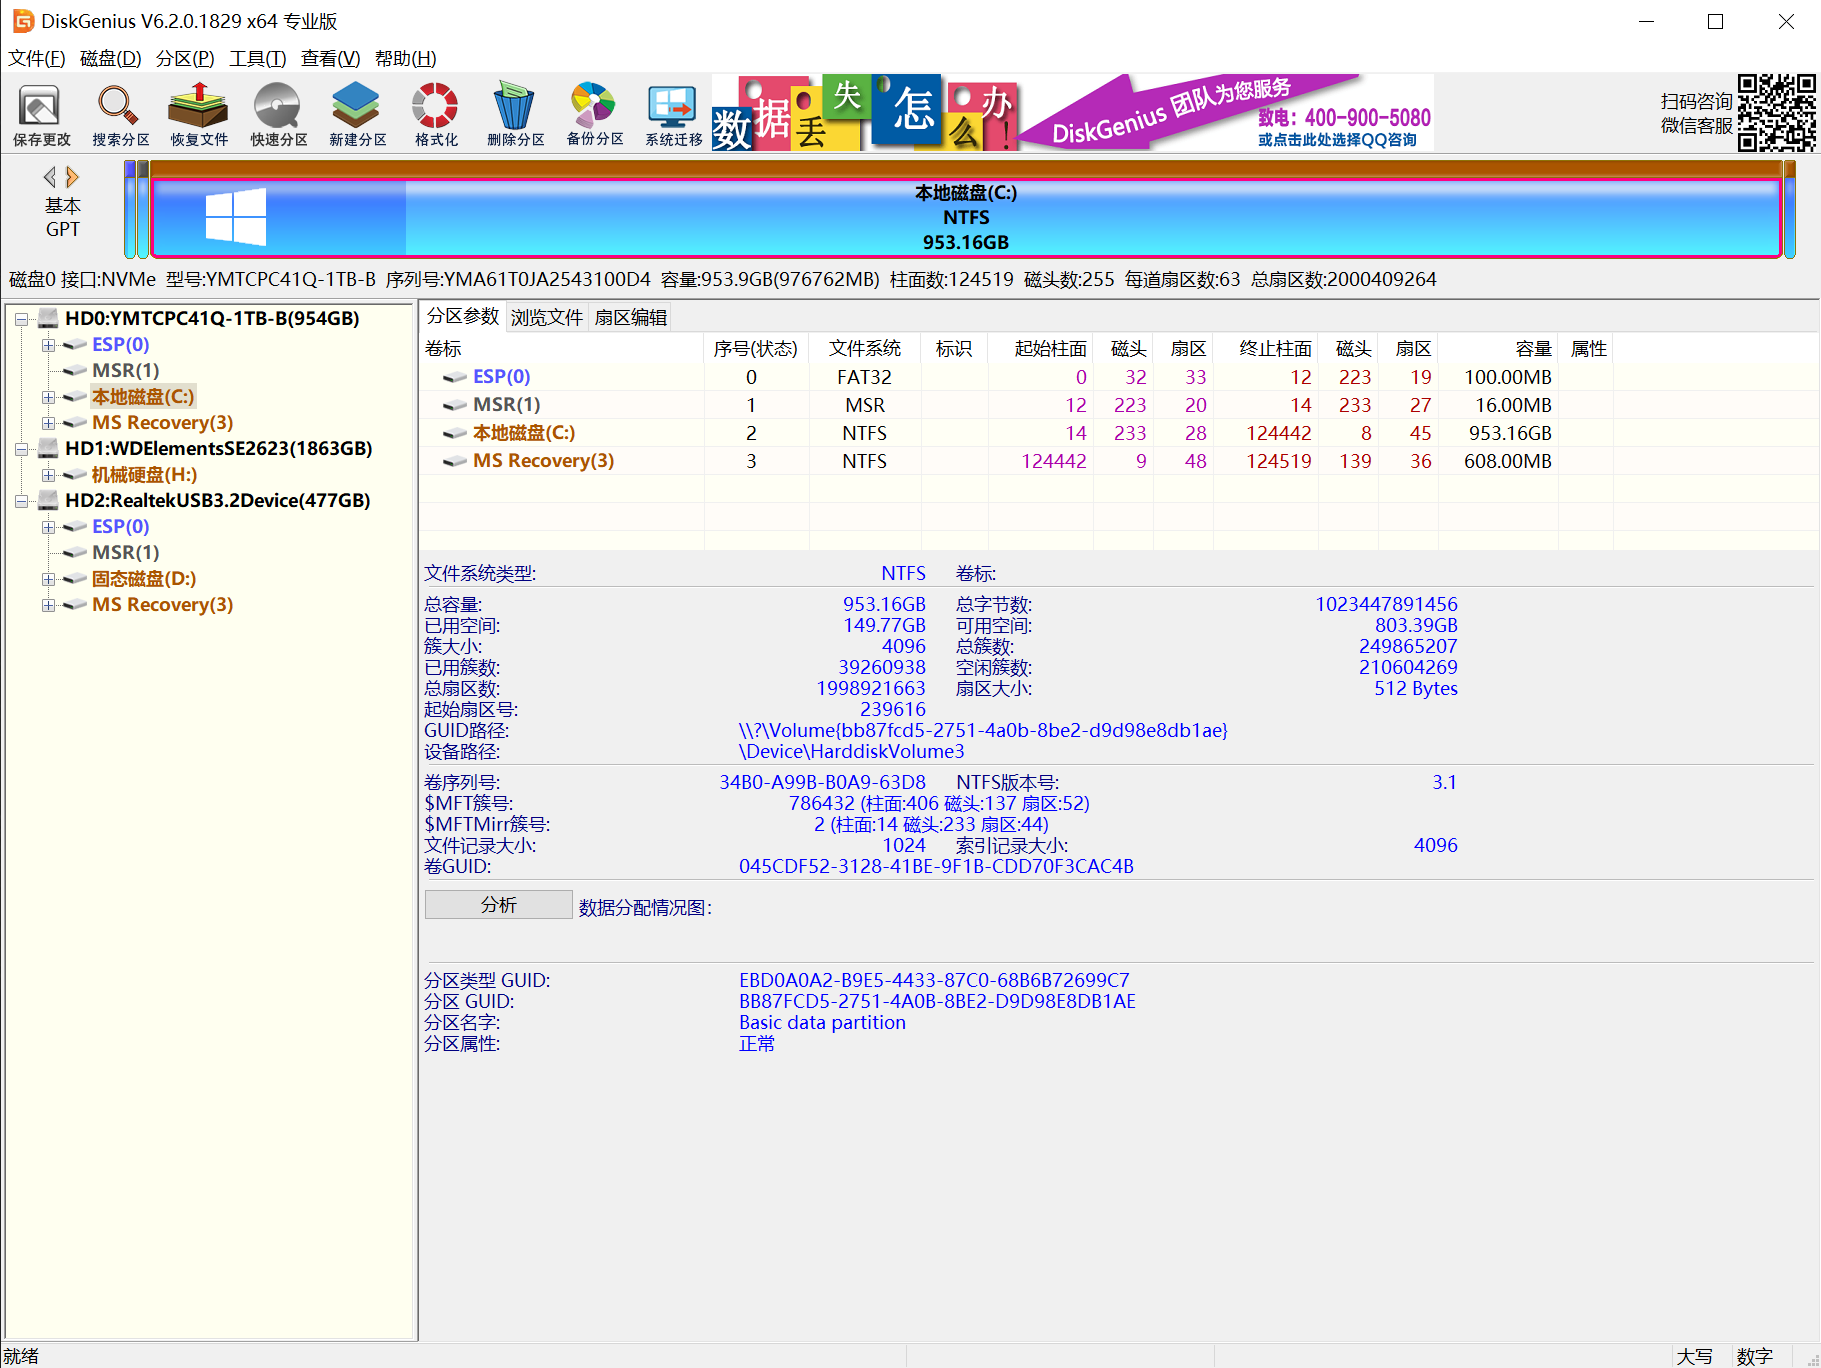Click the 就绪 status bar text

[x=21, y=1356]
